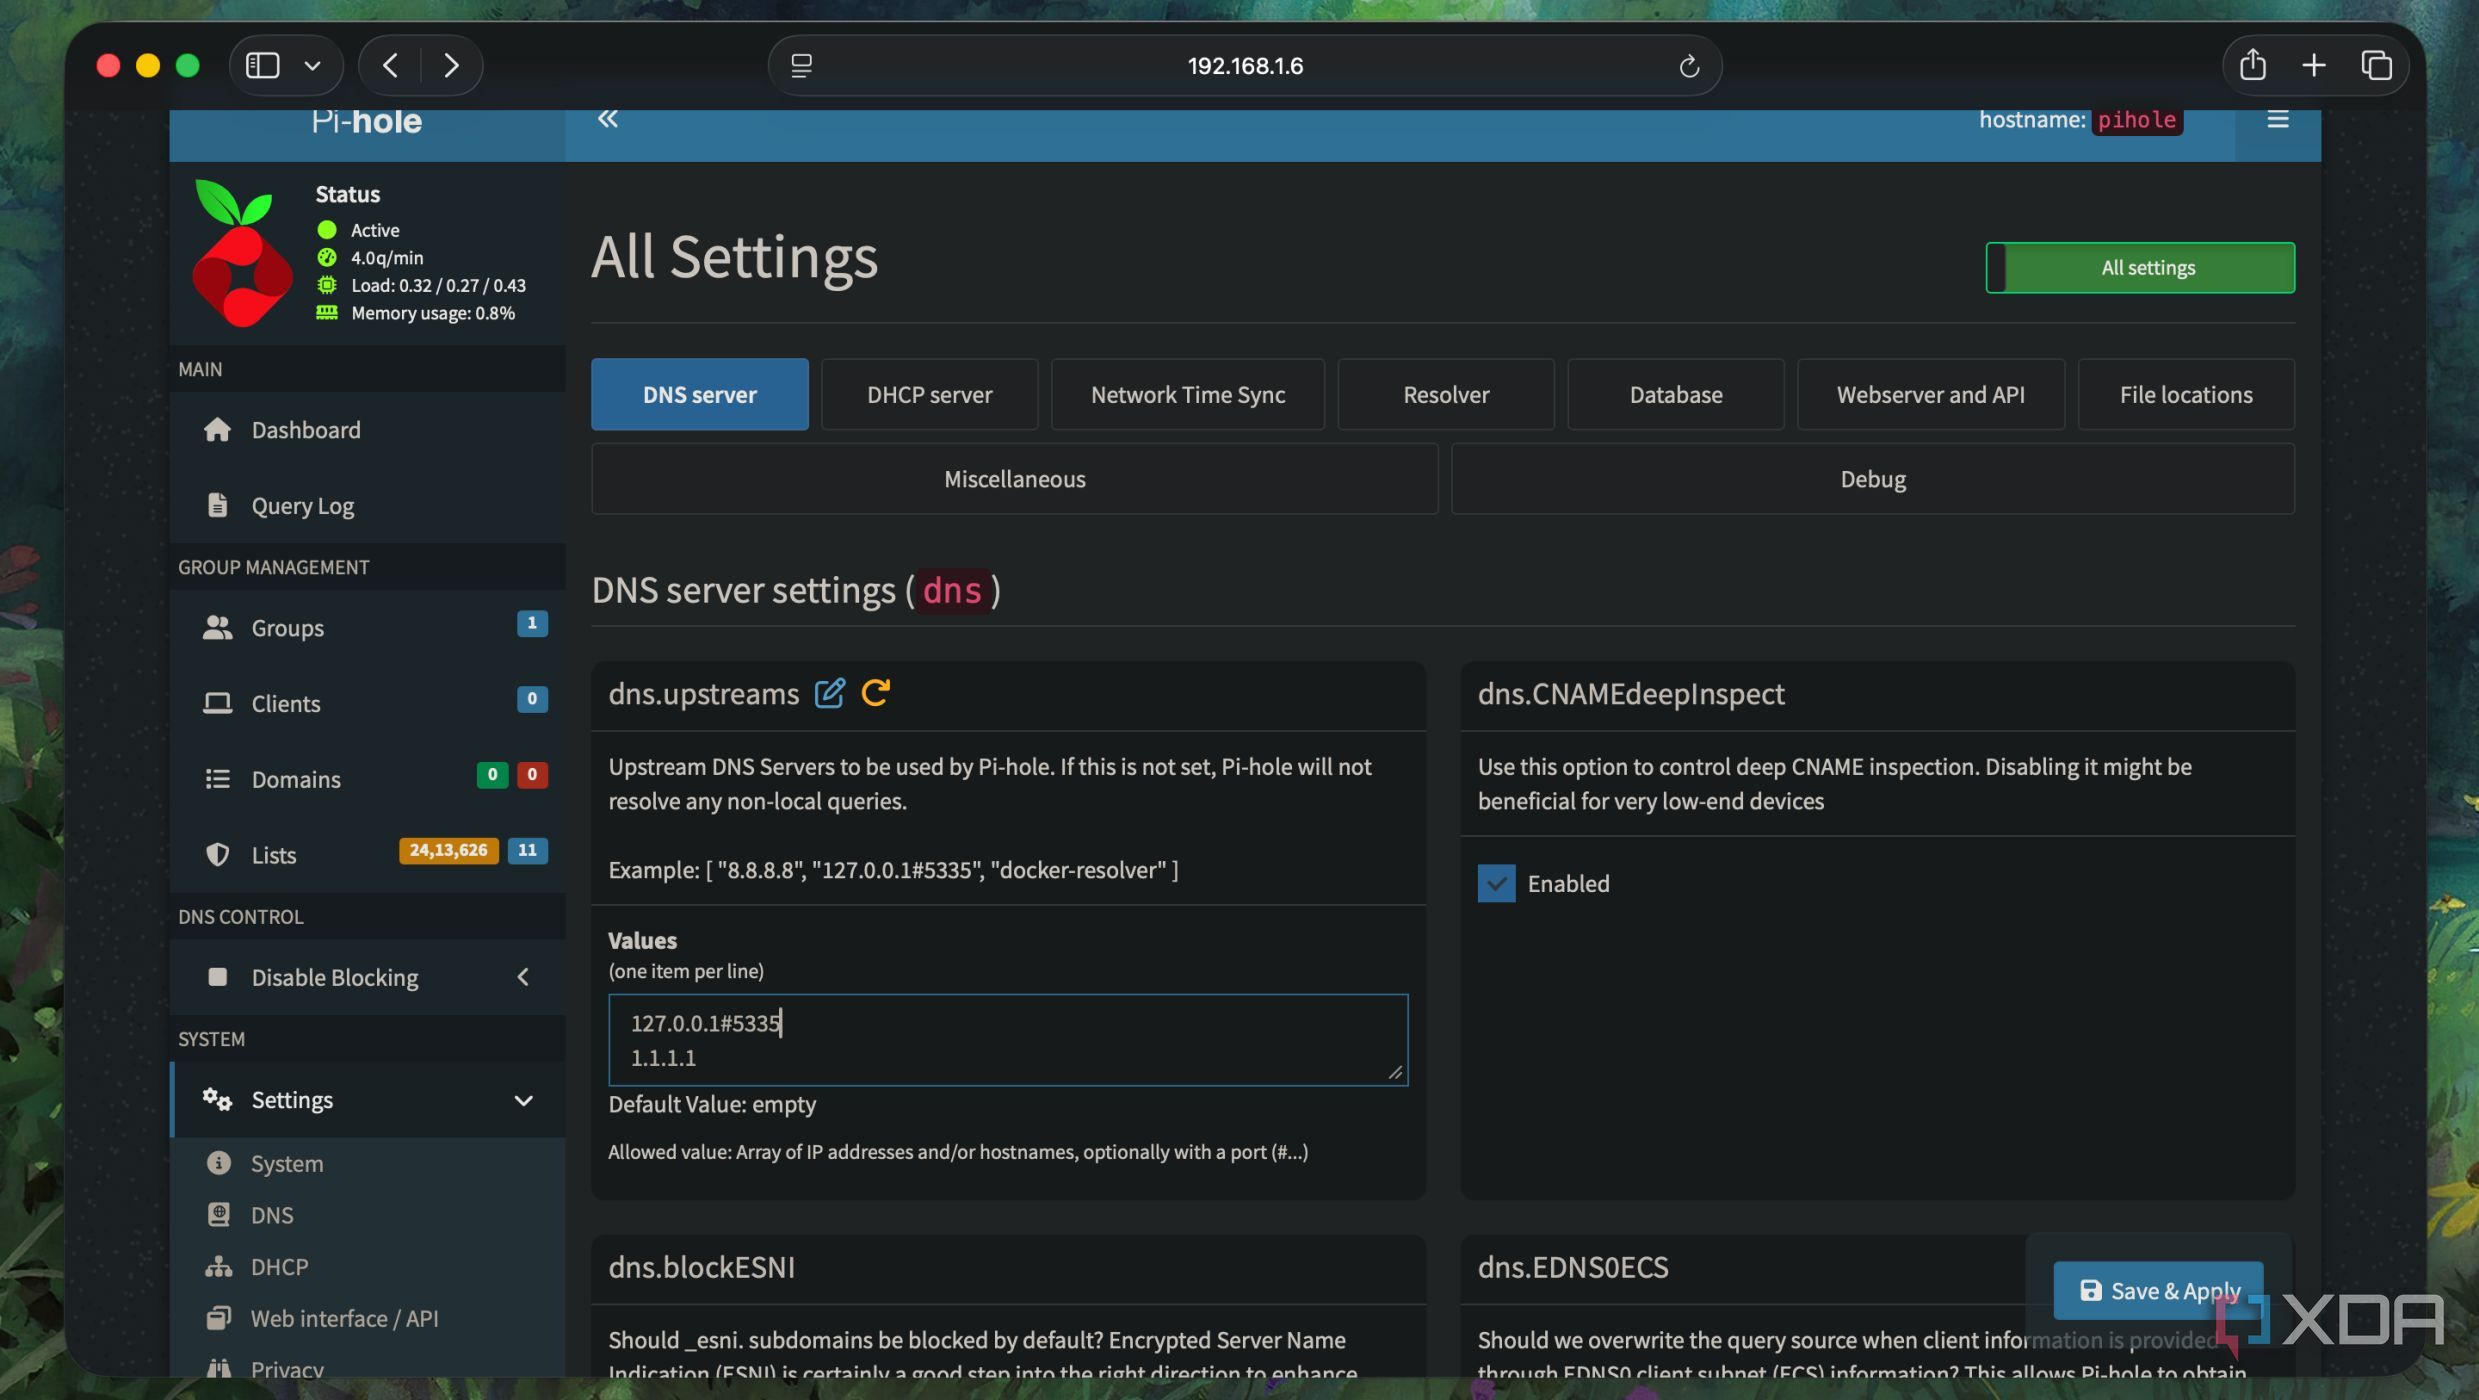Show the Safari tab overview icon
Viewport: 2479px width, 1400px height.
click(x=2376, y=65)
